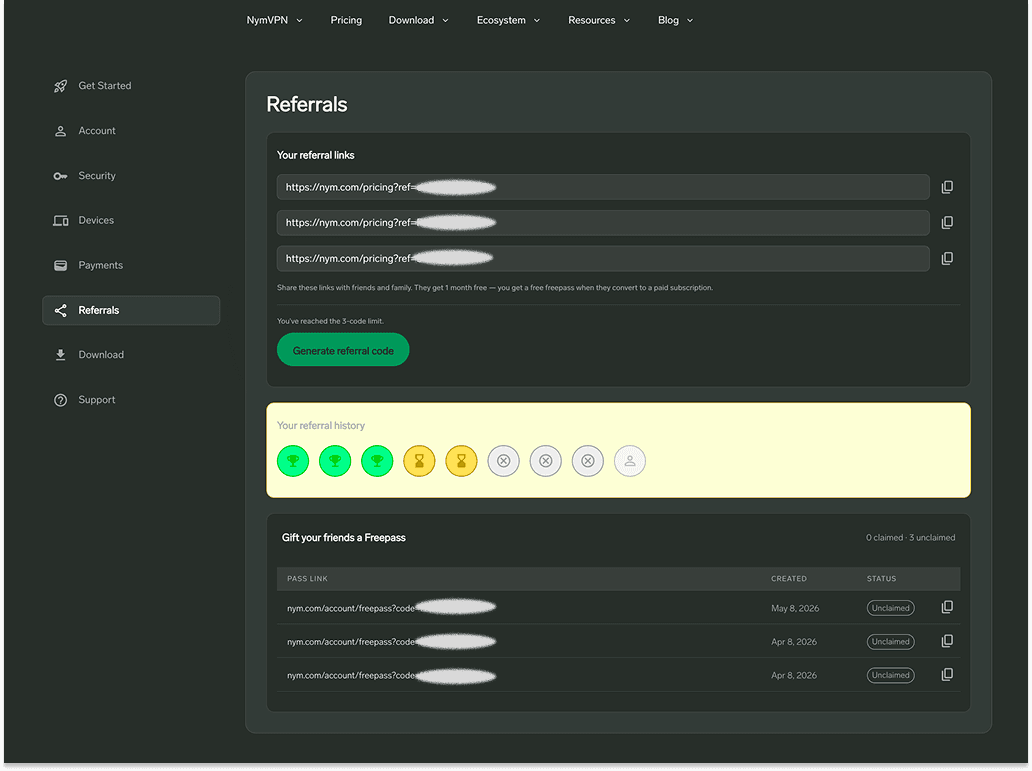Copy the third referral link

tap(947, 258)
